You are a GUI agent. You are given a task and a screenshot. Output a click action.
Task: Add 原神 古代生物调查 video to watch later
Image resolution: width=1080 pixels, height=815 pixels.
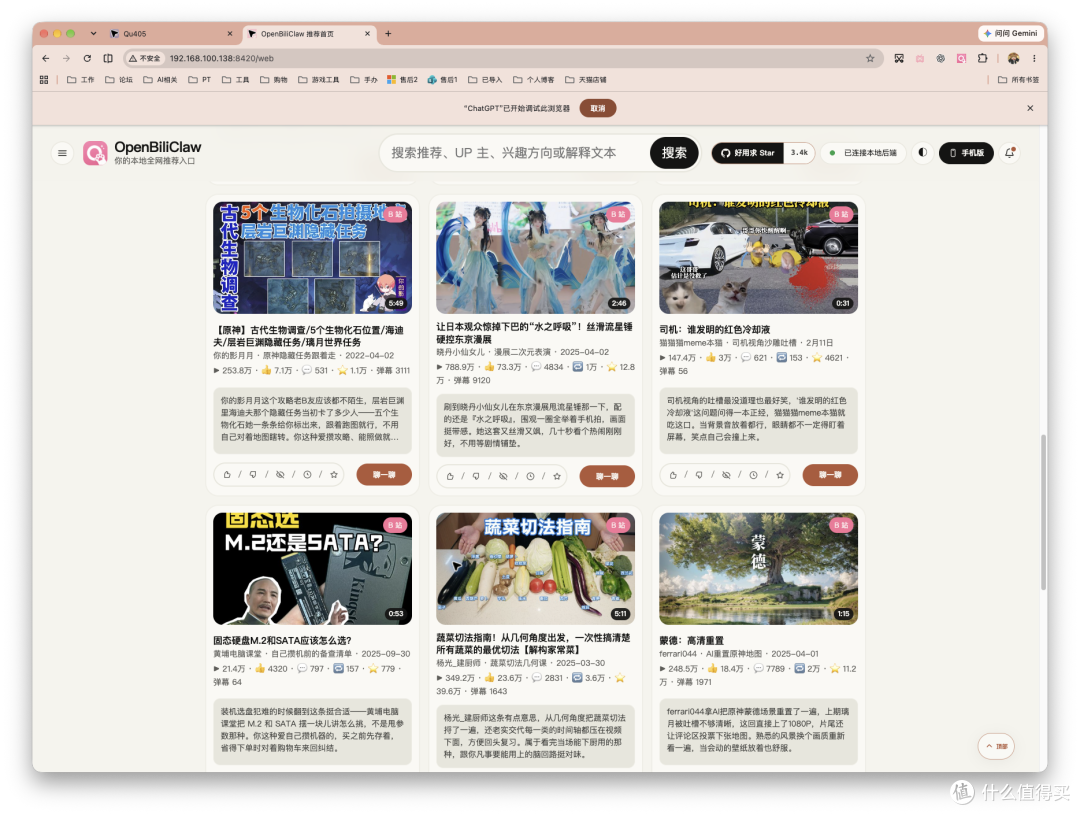click(x=307, y=475)
